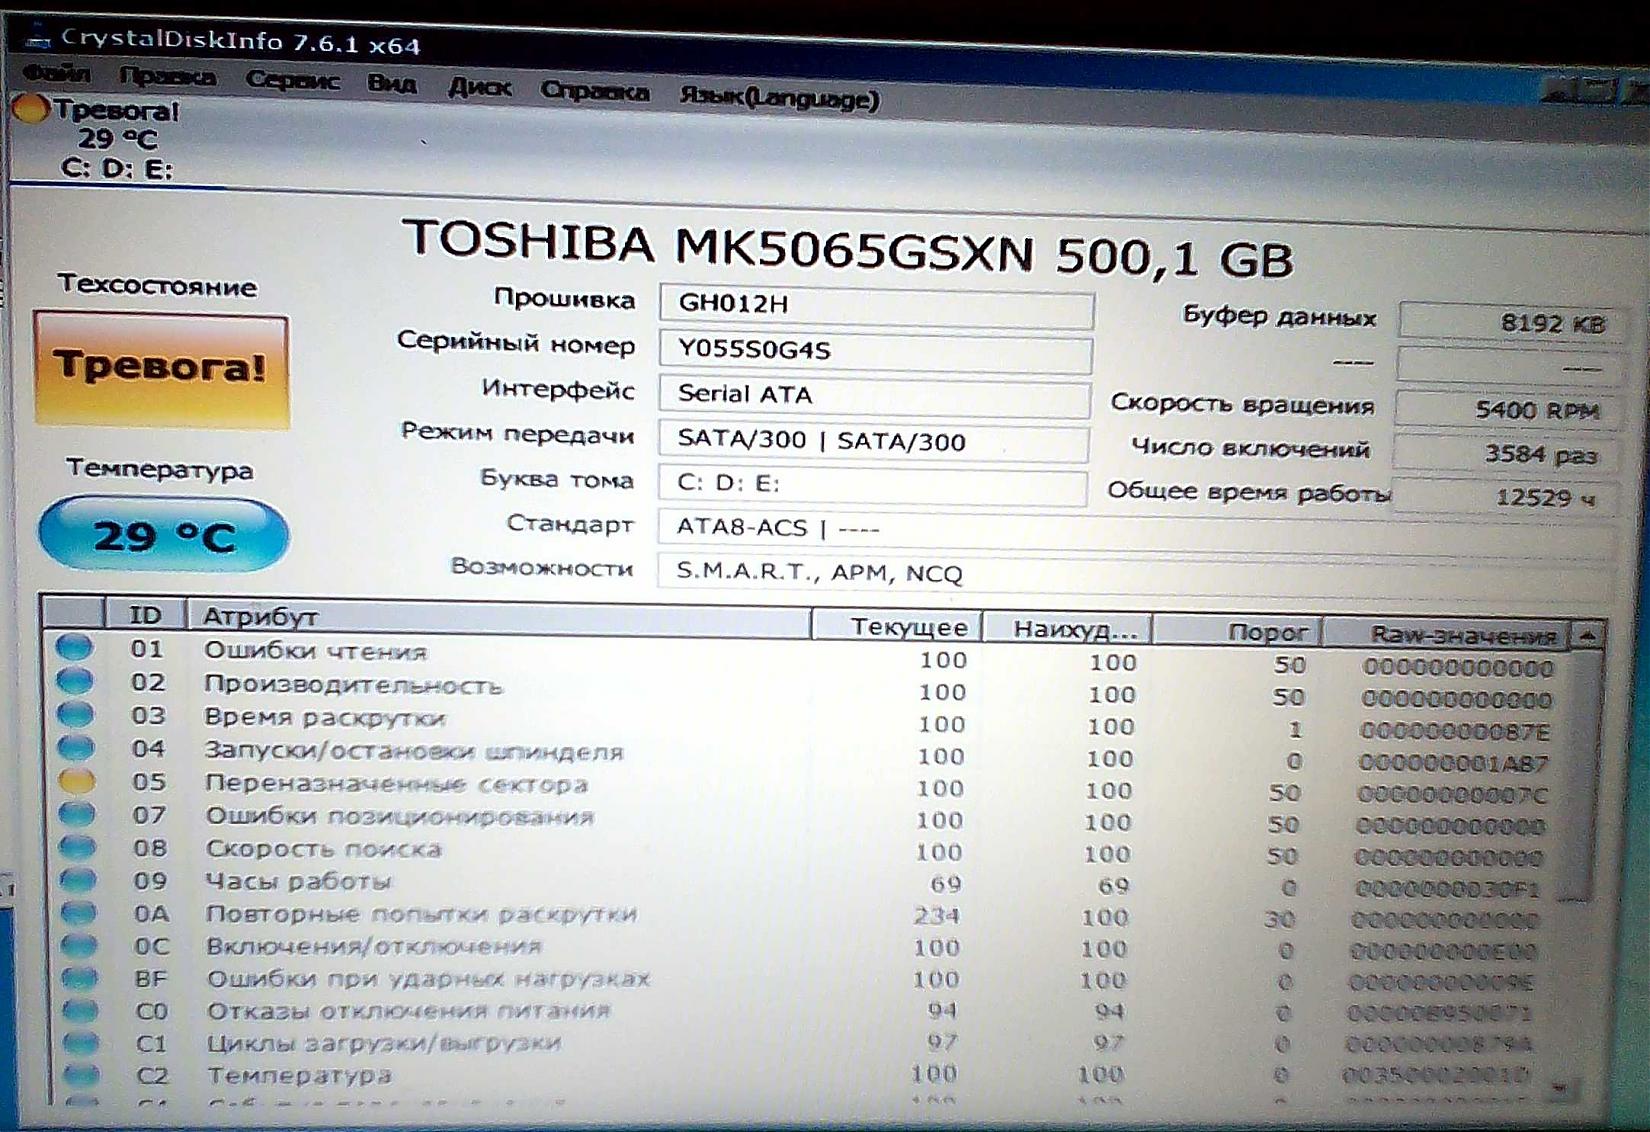Click the 29 °C temperature button

(x=163, y=535)
